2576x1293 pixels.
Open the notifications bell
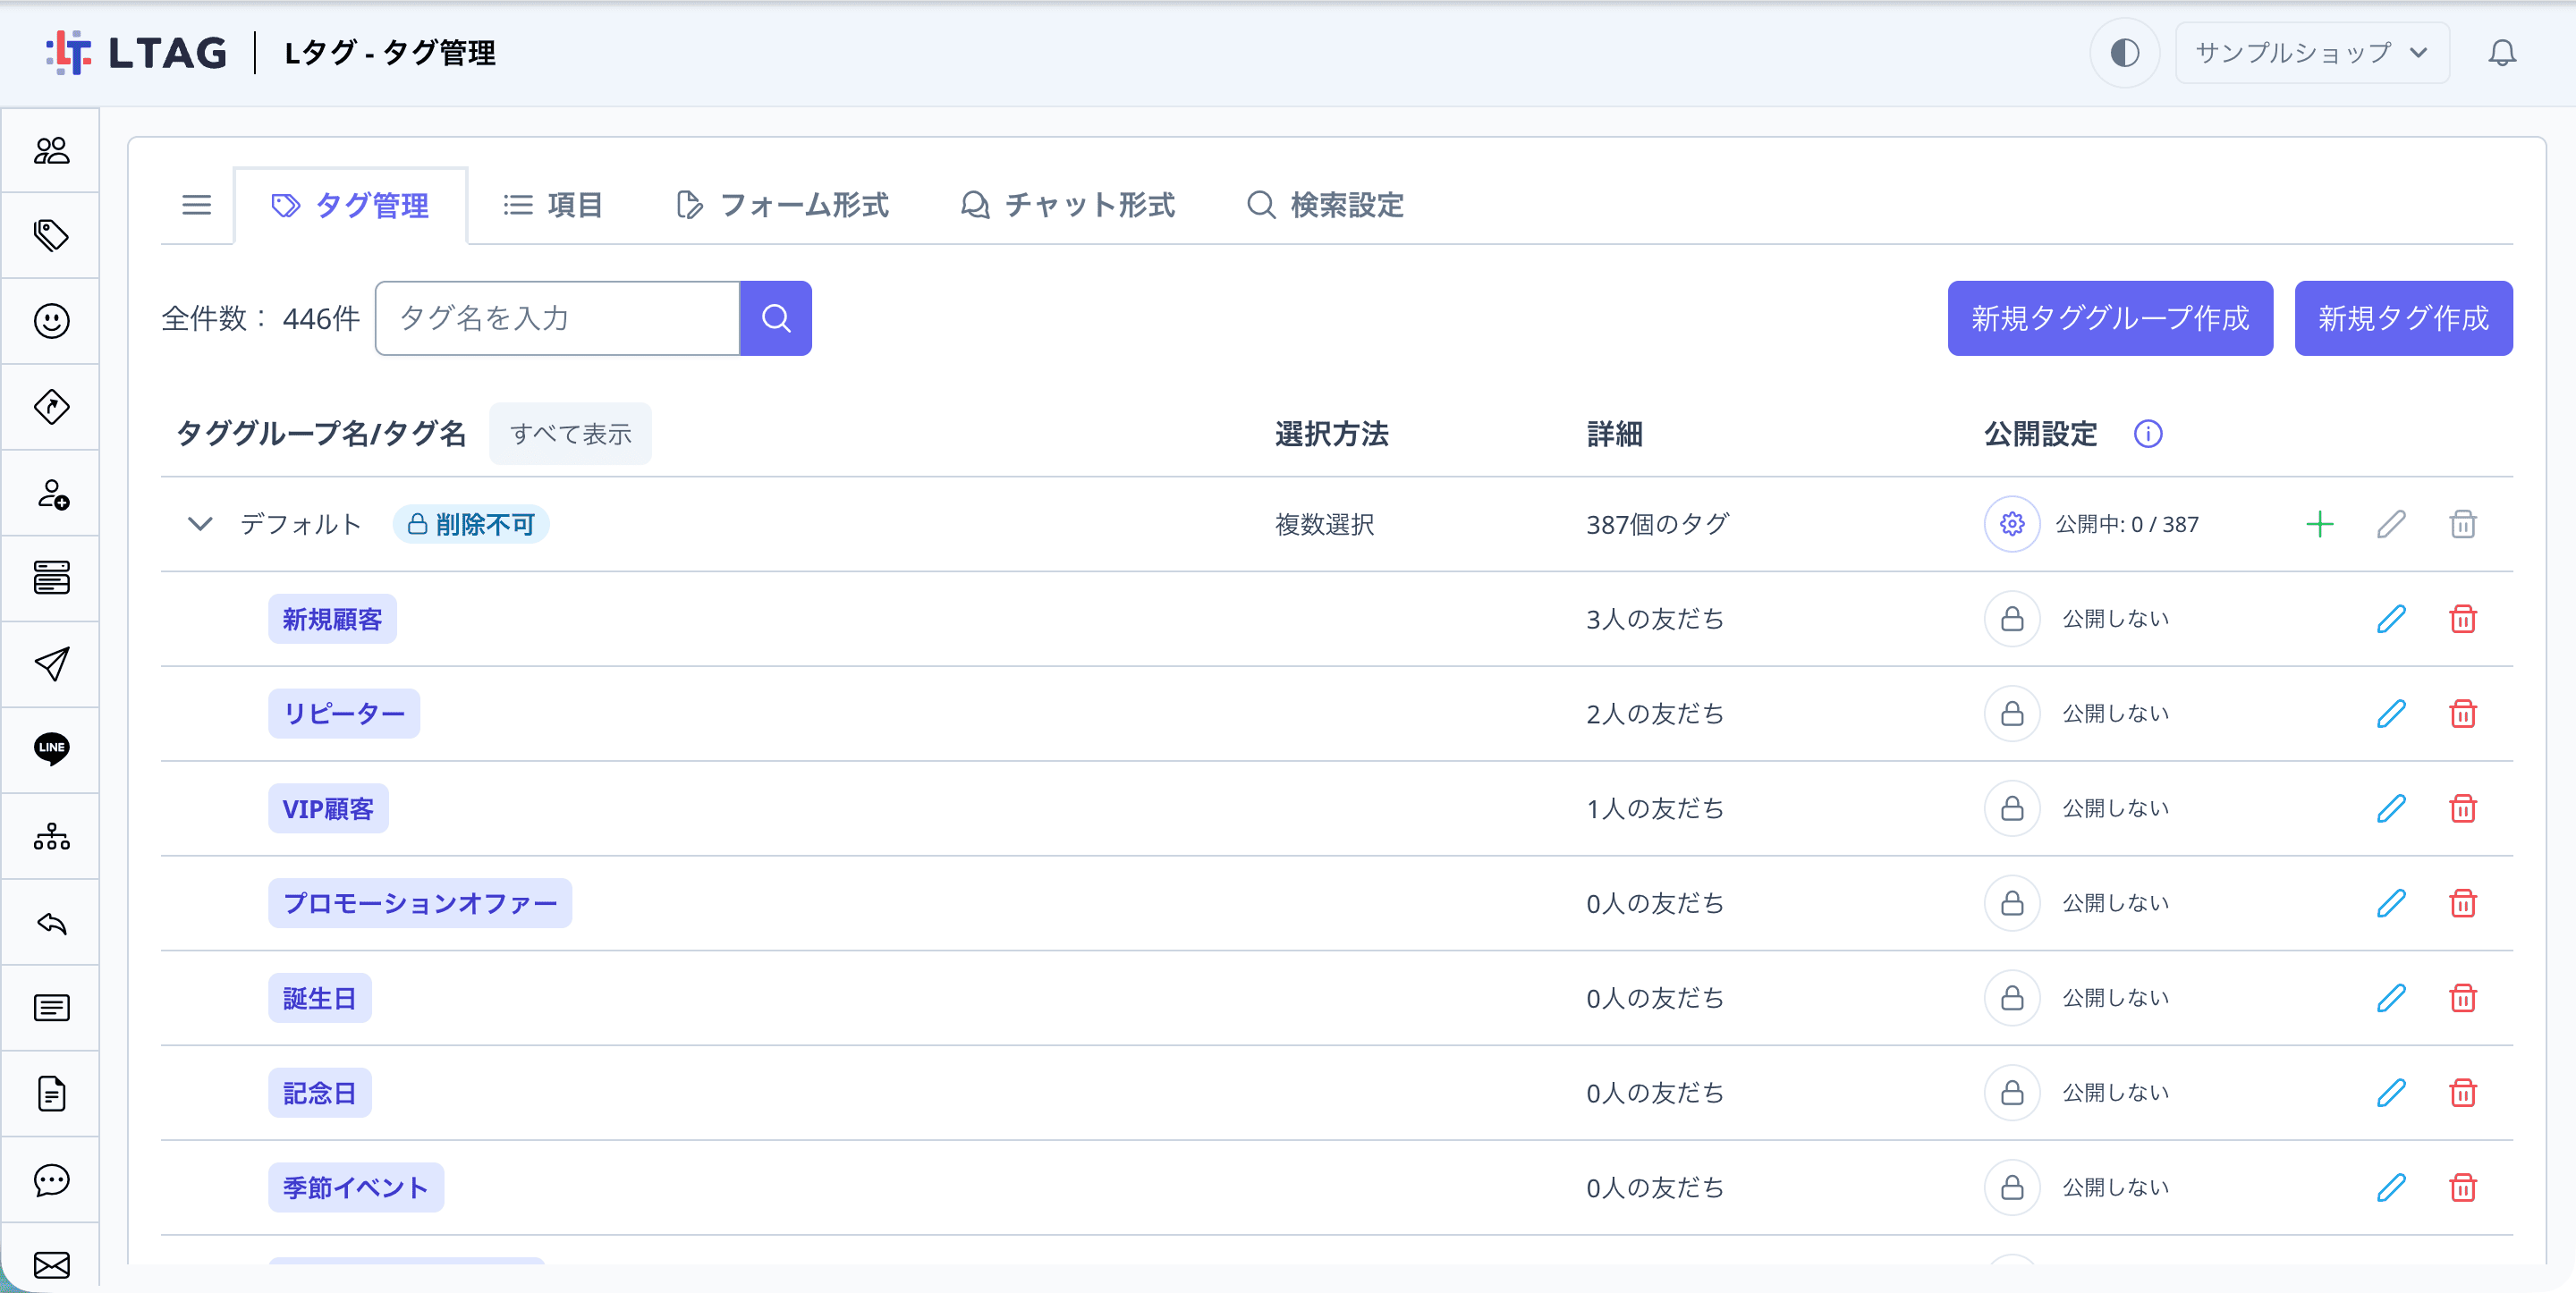click(x=2501, y=53)
